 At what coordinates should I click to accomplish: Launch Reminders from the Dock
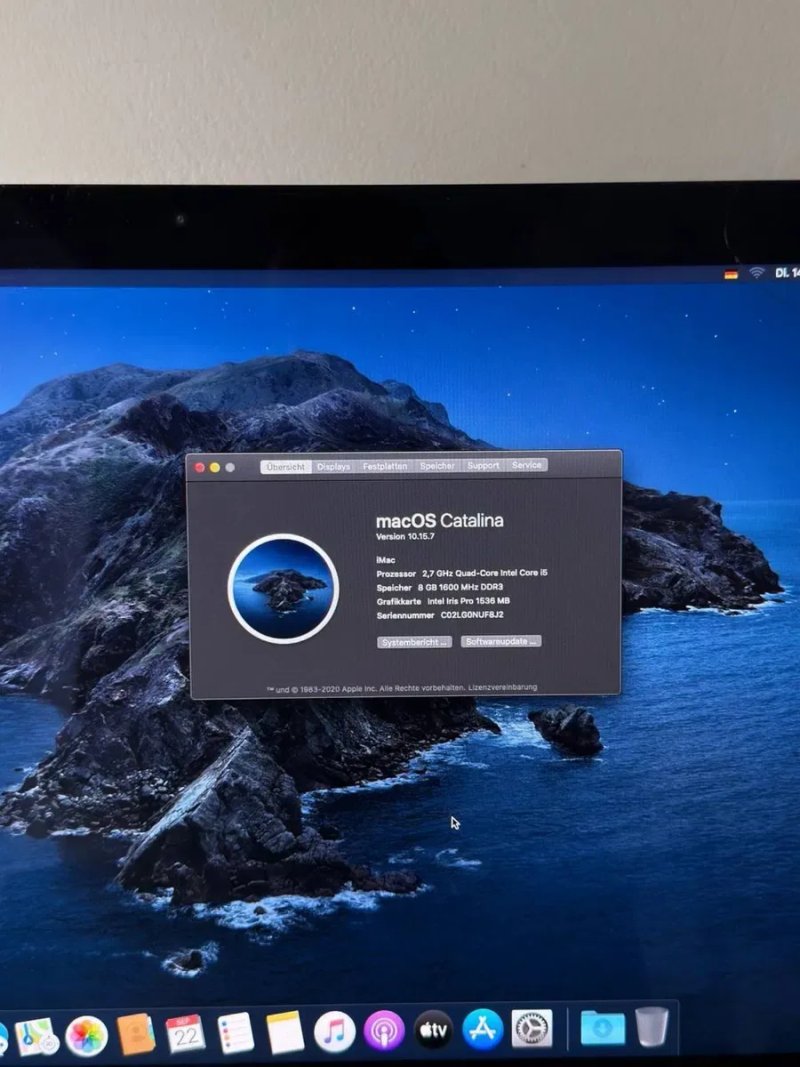tap(235, 1033)
